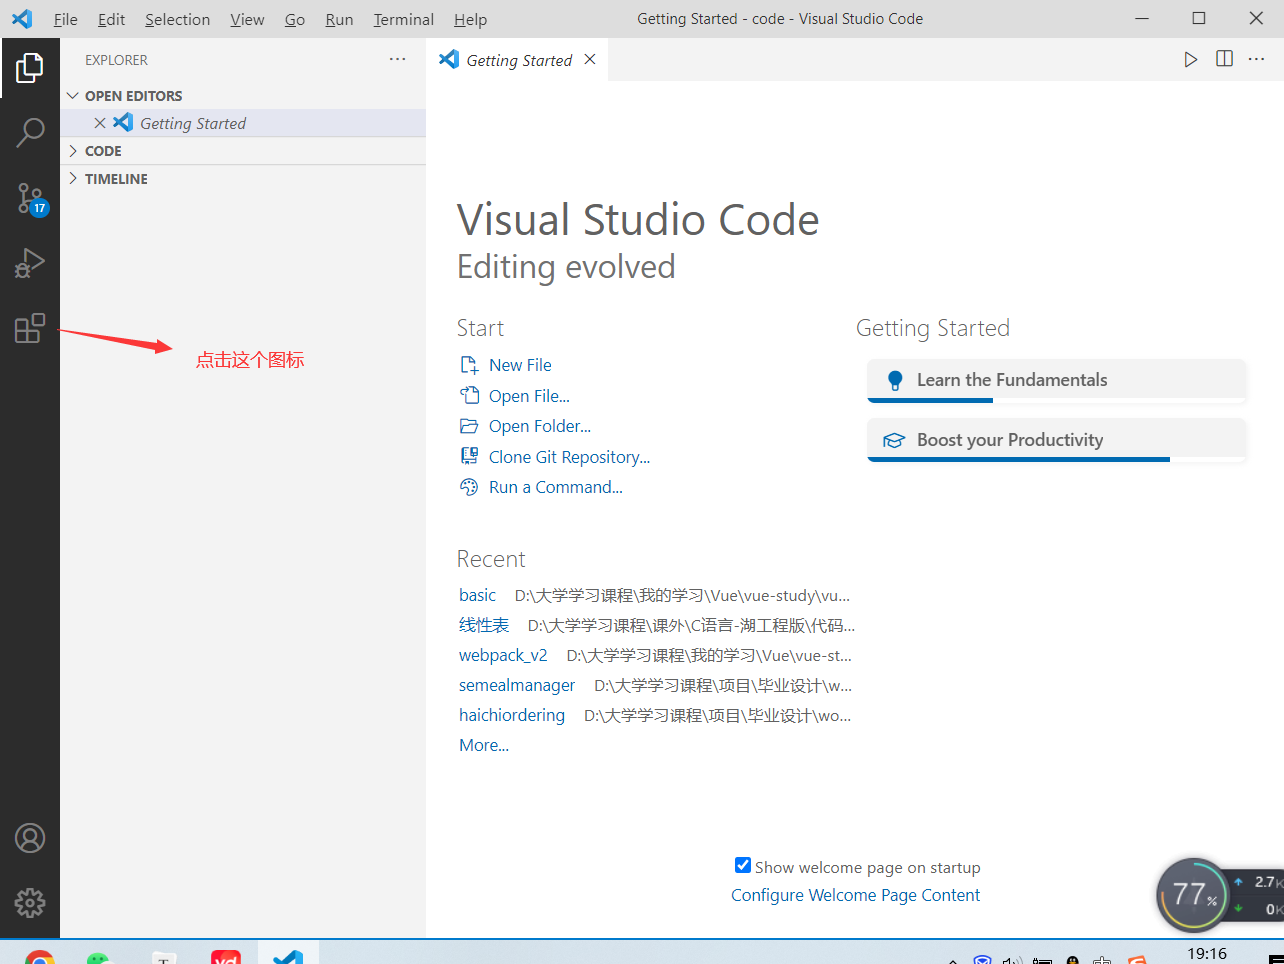Open the File menu
The height and width of the screenshot is (964, 1284).
coord(65,19)
